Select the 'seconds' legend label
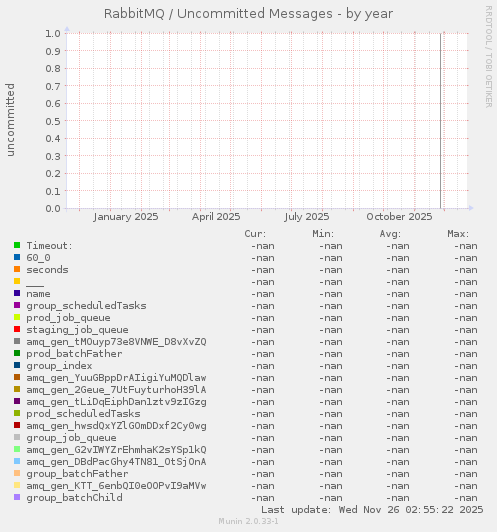The width and height of the screenshot is (497, 532). tap(47, 270)
